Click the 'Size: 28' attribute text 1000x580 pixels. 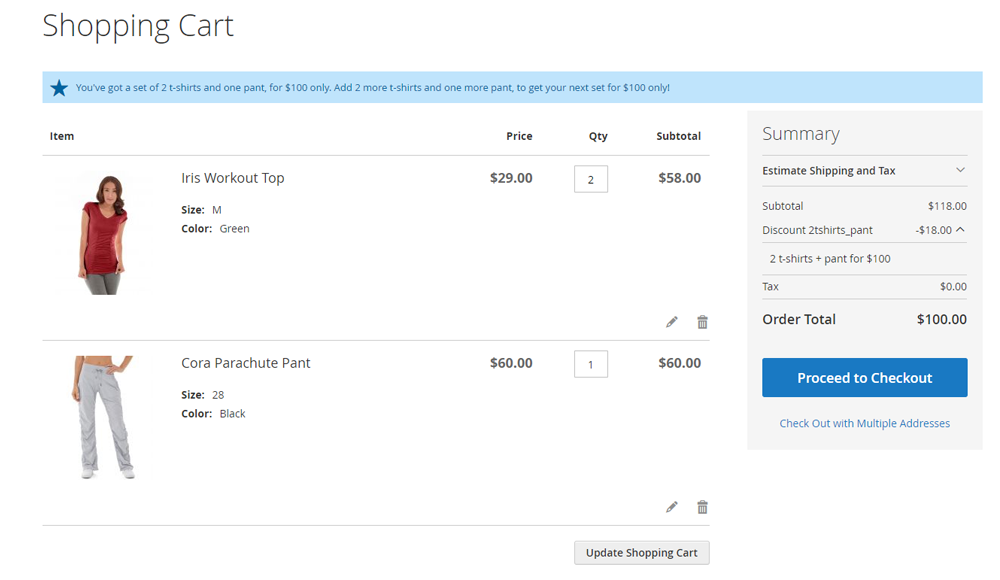(x=203, y=395)
